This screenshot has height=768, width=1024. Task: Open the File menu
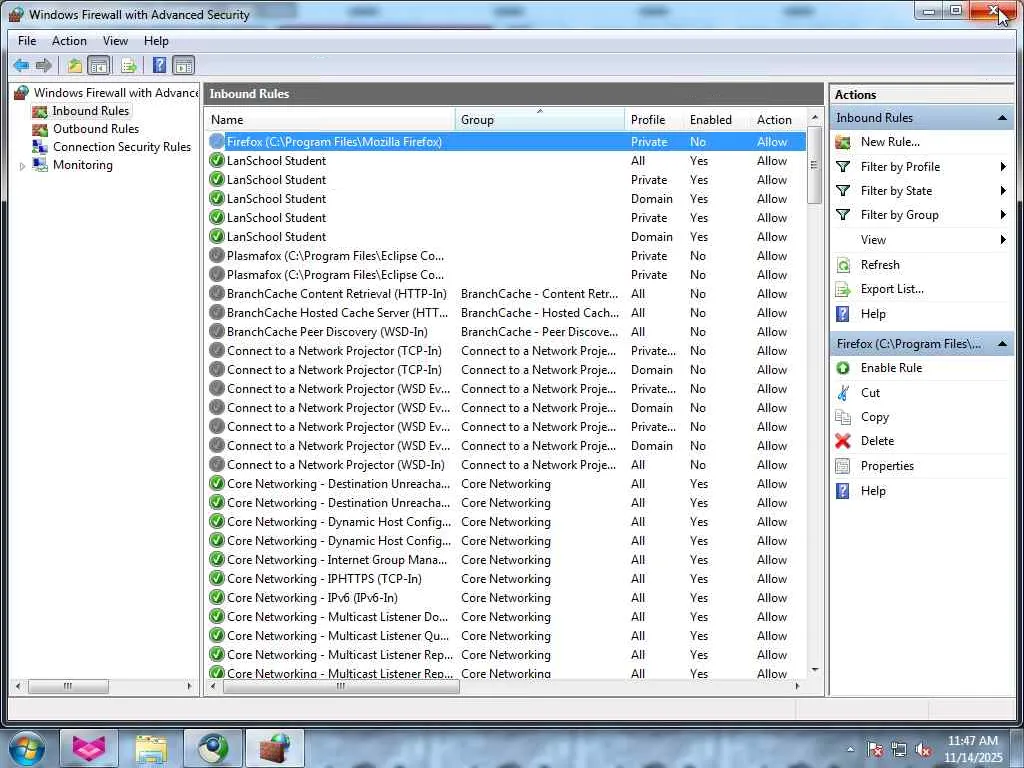tap(27, 40)
